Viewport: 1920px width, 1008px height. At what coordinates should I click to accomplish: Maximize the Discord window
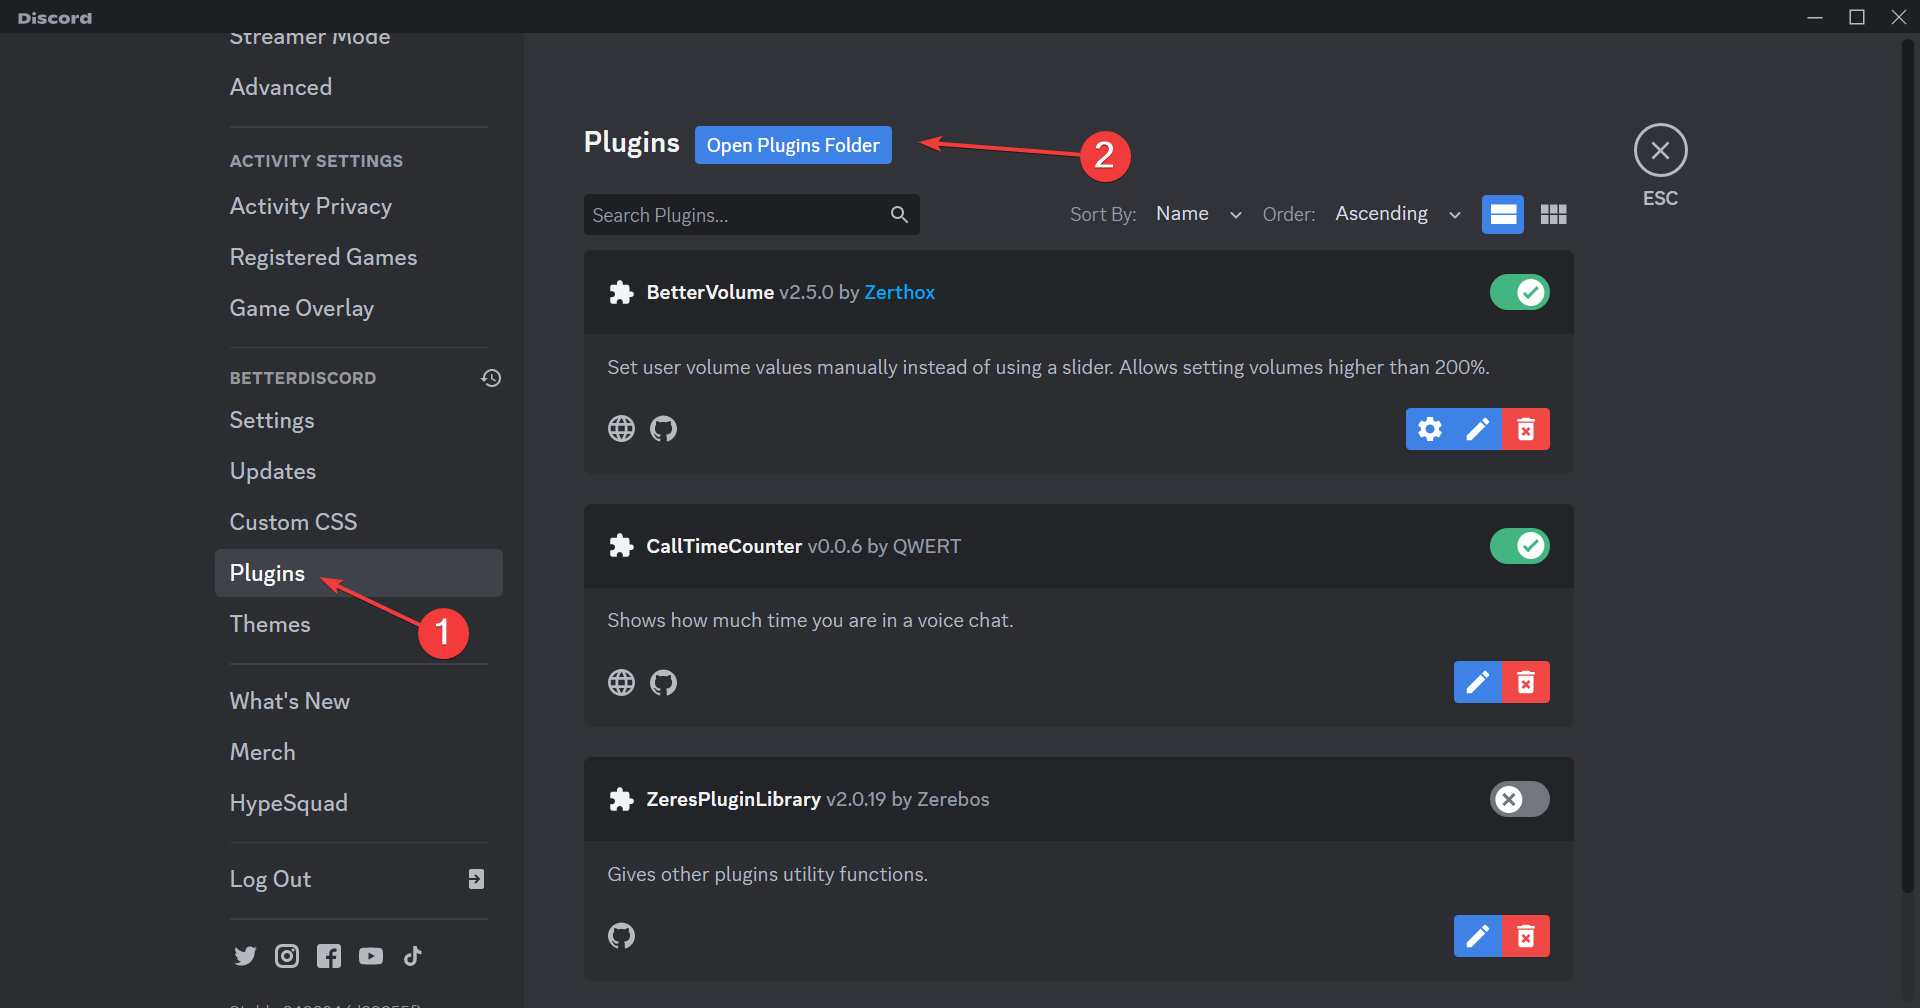click(x=1857, y=17)
